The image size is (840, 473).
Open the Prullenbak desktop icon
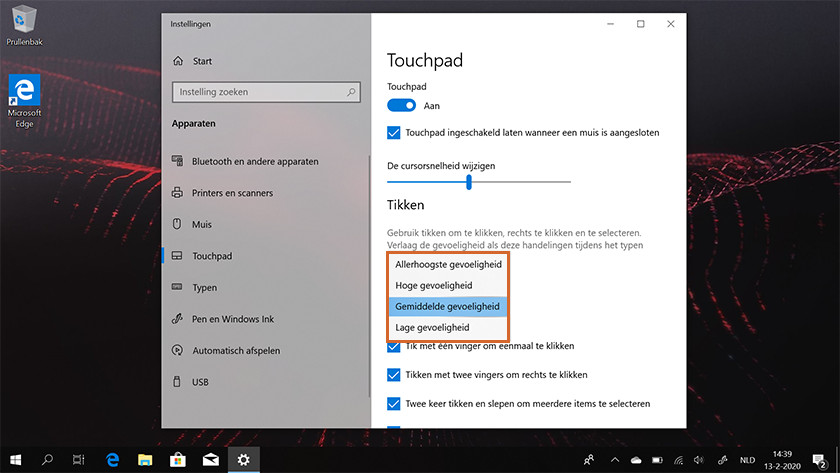24,25
